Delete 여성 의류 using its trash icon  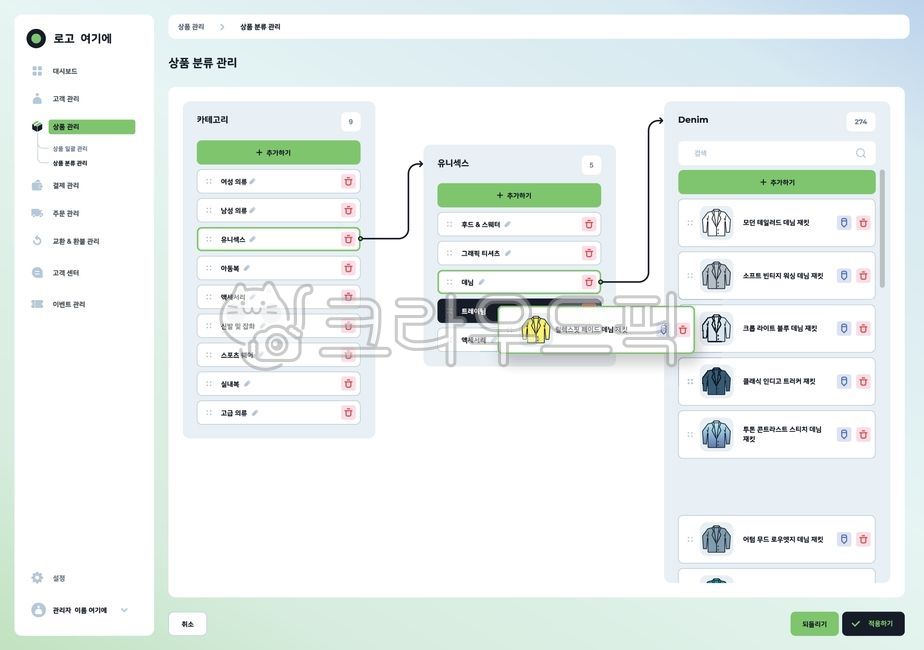pyautogui.click(x=348, y=181)
